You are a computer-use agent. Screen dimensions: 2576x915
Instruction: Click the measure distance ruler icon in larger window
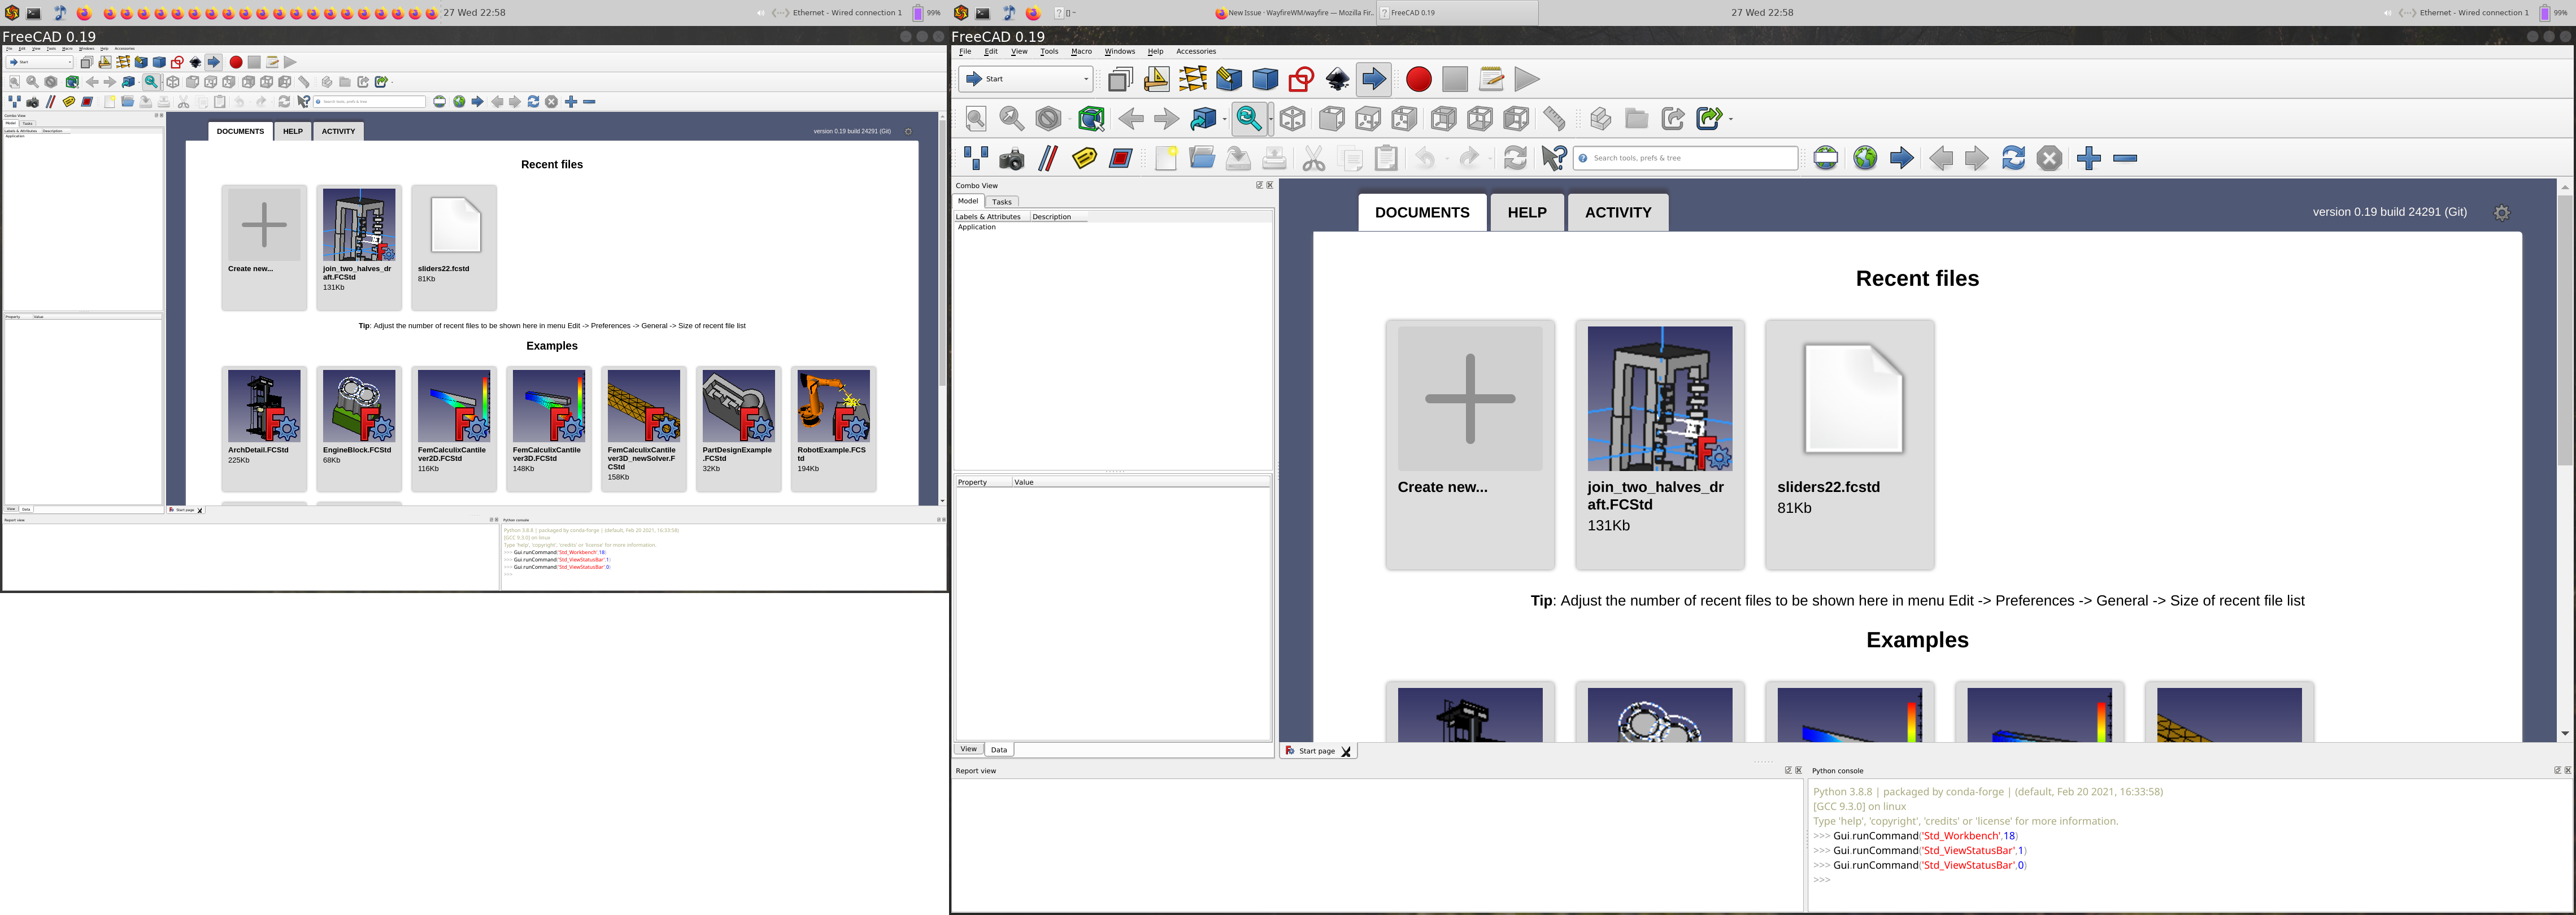[1554, 119]
